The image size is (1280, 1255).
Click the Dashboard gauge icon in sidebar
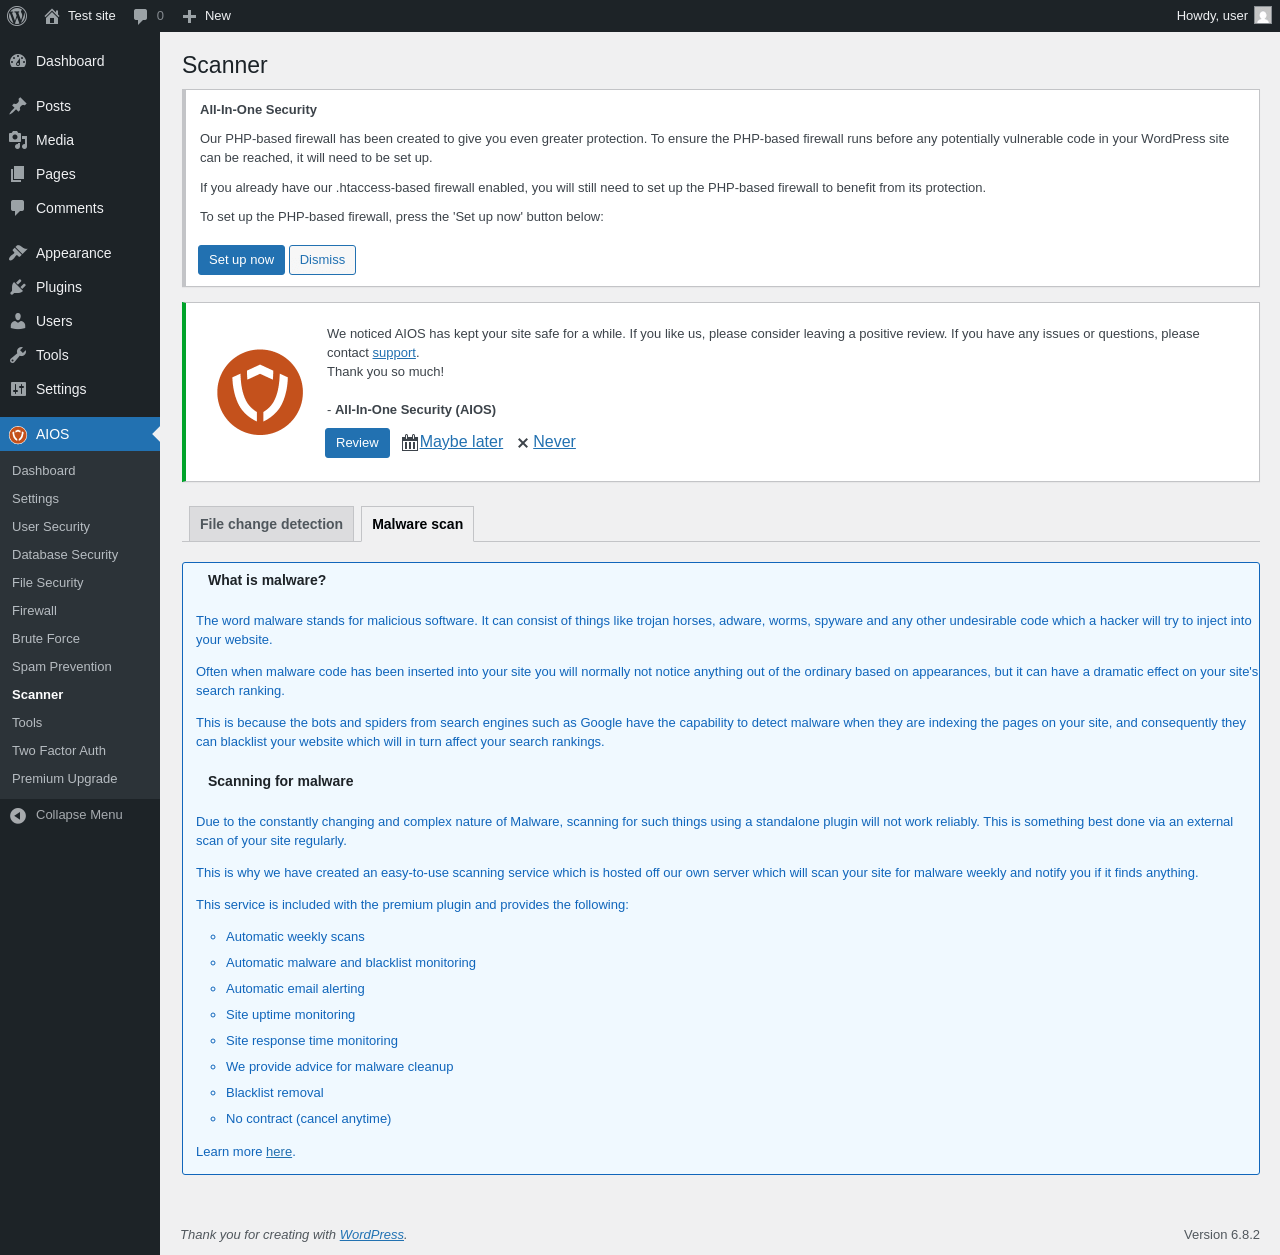click(18, 61)
